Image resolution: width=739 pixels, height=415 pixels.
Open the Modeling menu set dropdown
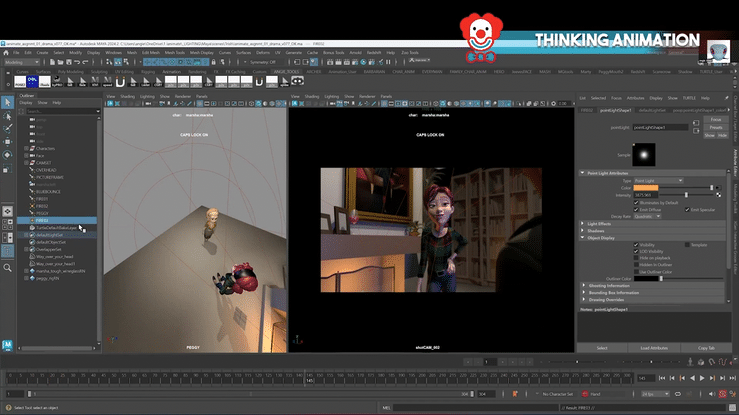[22, 62]
